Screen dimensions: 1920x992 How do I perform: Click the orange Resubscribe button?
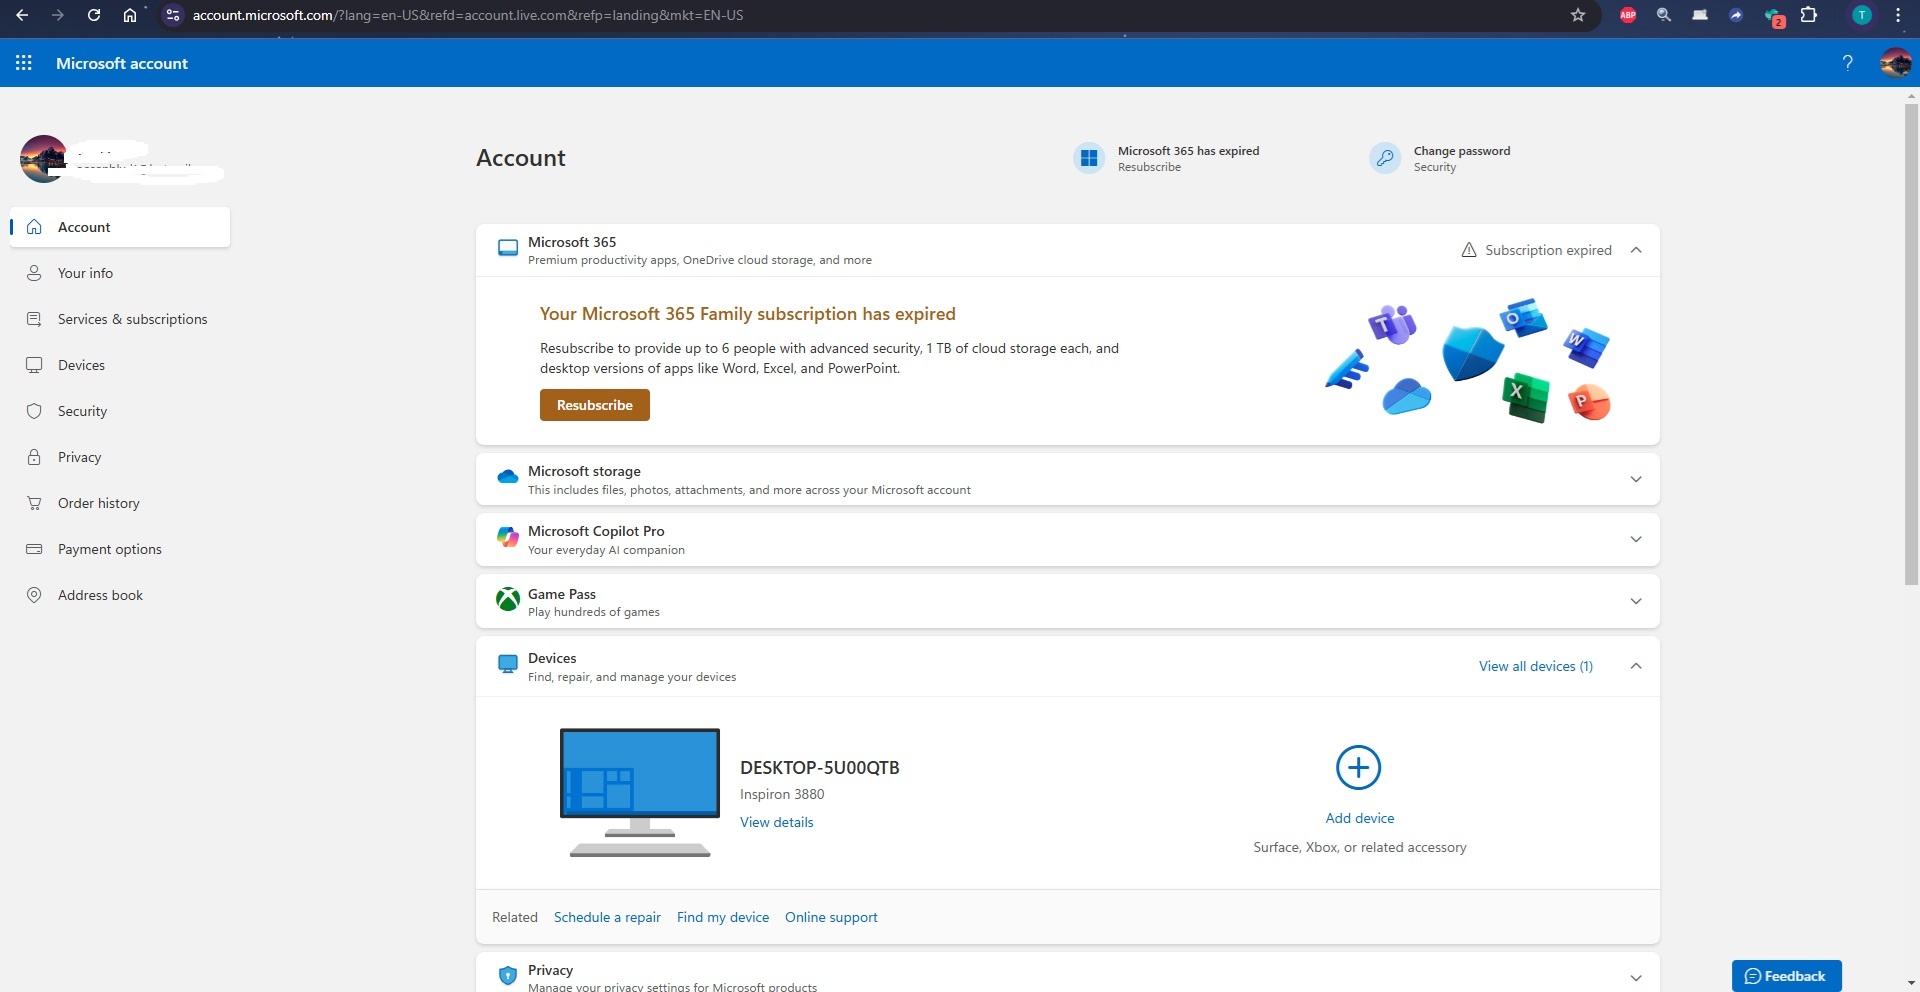(x=595, y=405)
